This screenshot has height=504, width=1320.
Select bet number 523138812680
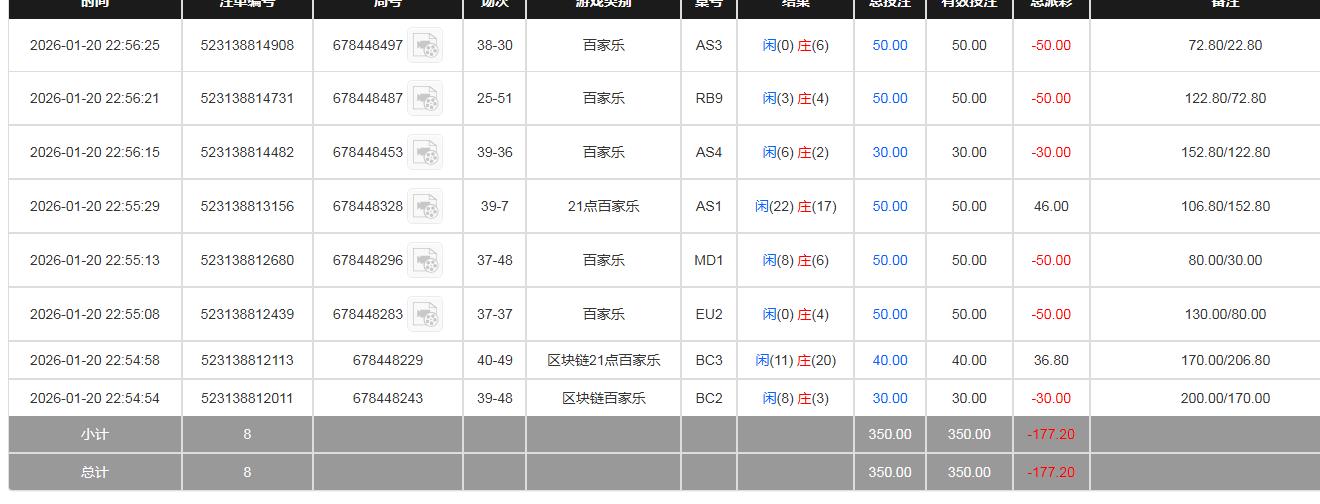pyautogui.click(x=247, y=260)
